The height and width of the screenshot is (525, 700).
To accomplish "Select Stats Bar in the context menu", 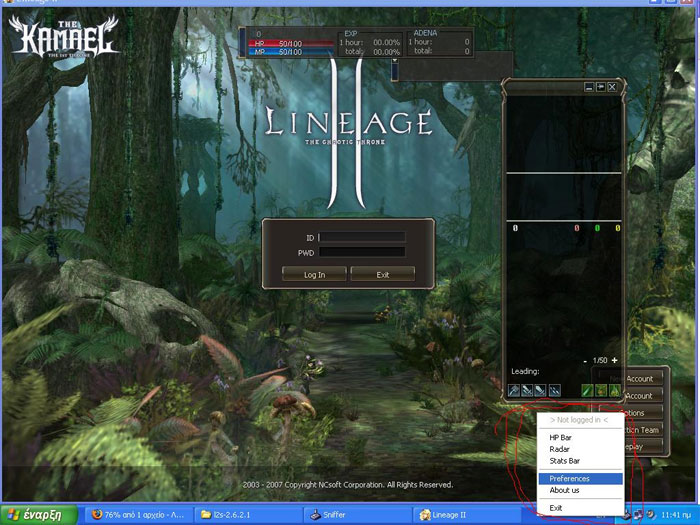I will (580, 461).
